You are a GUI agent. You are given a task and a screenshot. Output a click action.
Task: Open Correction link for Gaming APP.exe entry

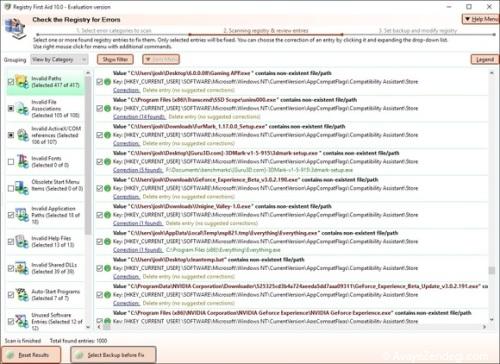(126, 90)
